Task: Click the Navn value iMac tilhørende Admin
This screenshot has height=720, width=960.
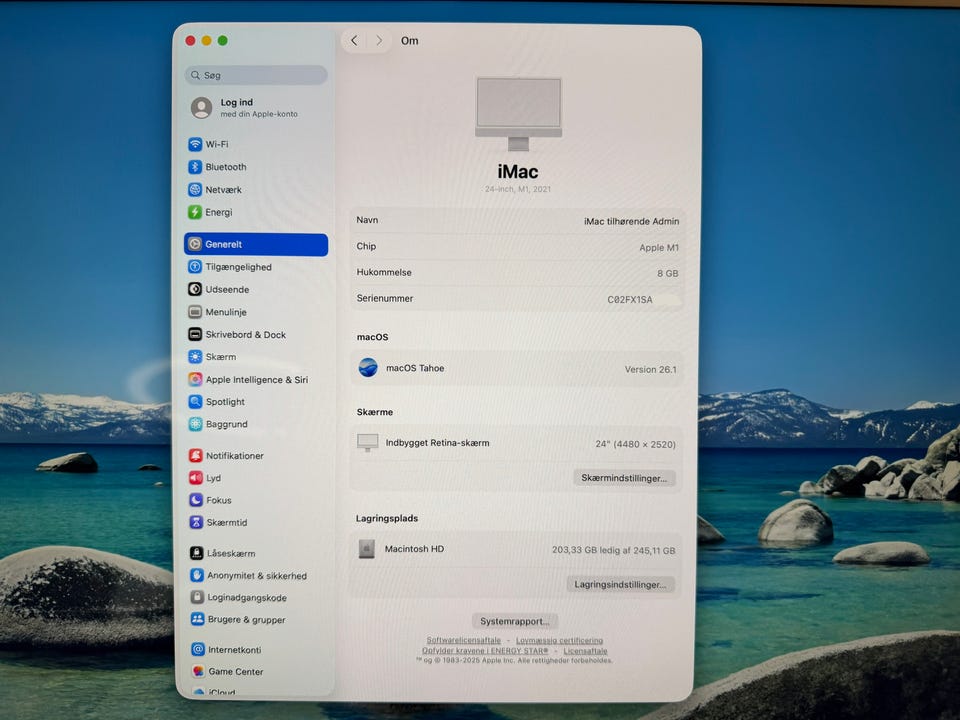Action: coord(631,221)
